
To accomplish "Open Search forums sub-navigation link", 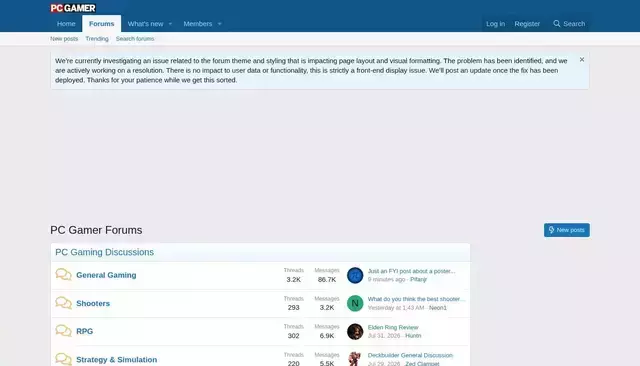I will 135,39.
